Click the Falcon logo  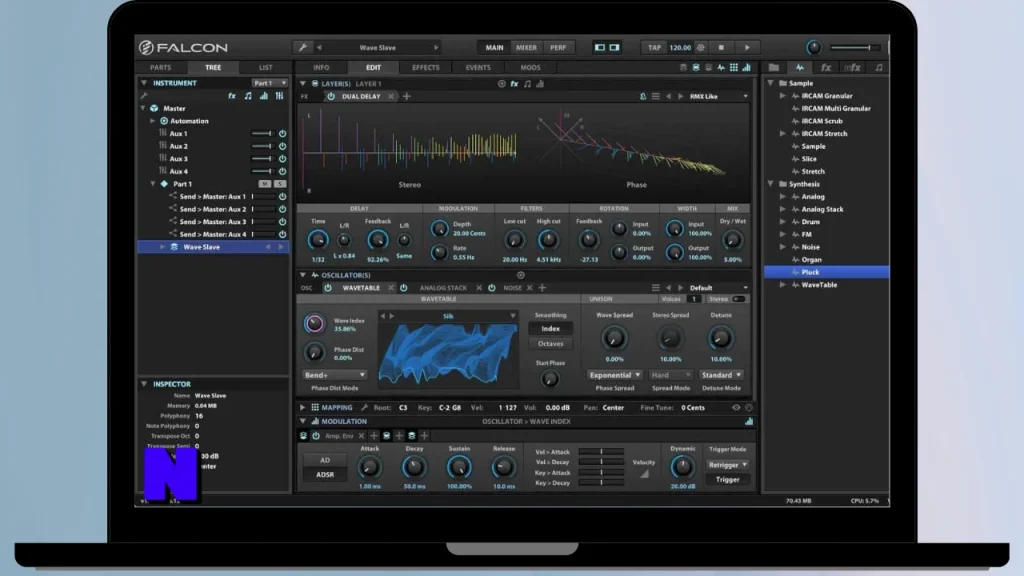click(183, 47)
